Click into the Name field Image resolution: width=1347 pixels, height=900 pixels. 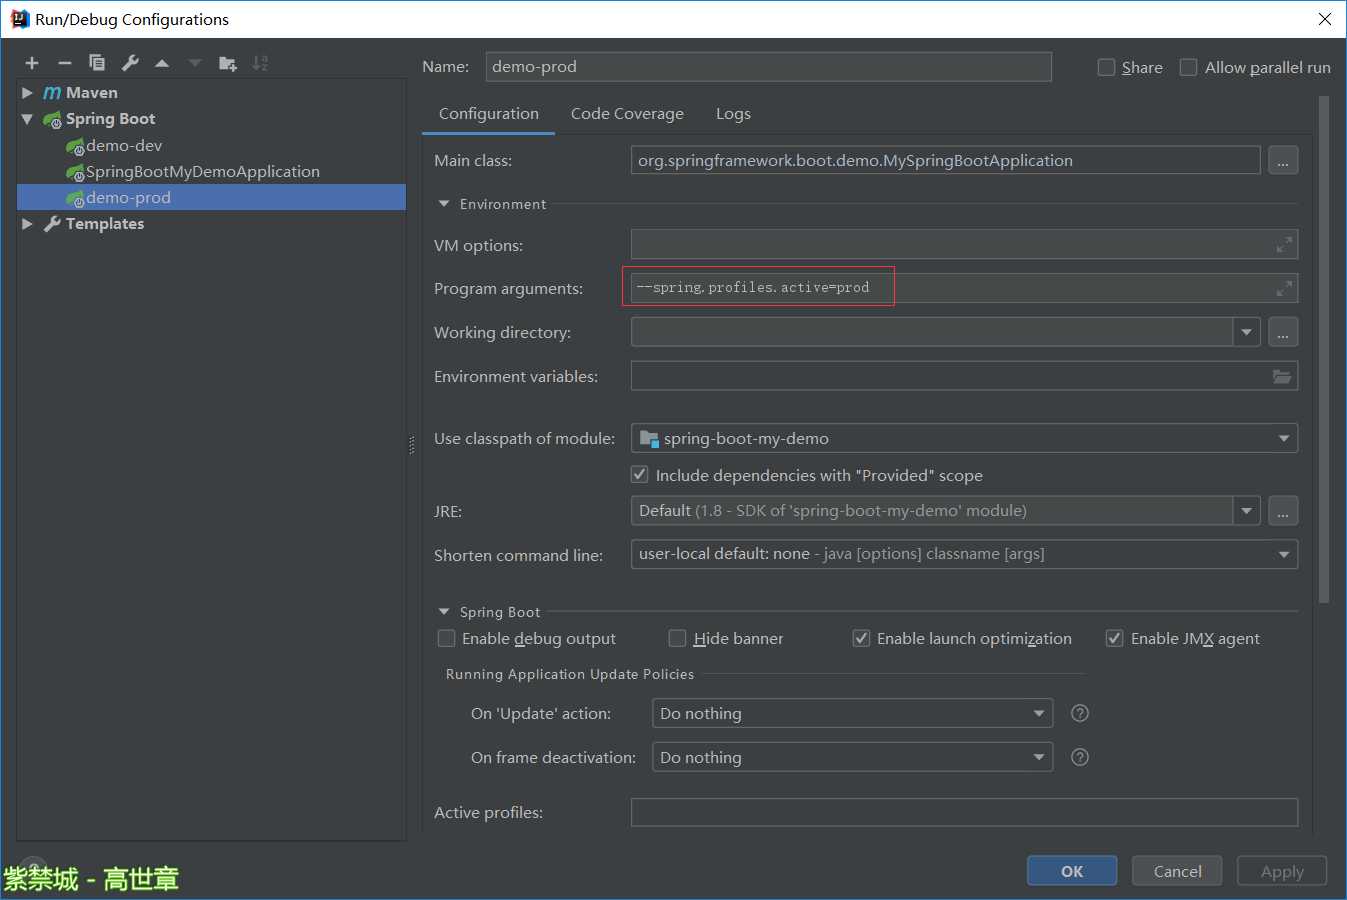(x=768, y=67)
